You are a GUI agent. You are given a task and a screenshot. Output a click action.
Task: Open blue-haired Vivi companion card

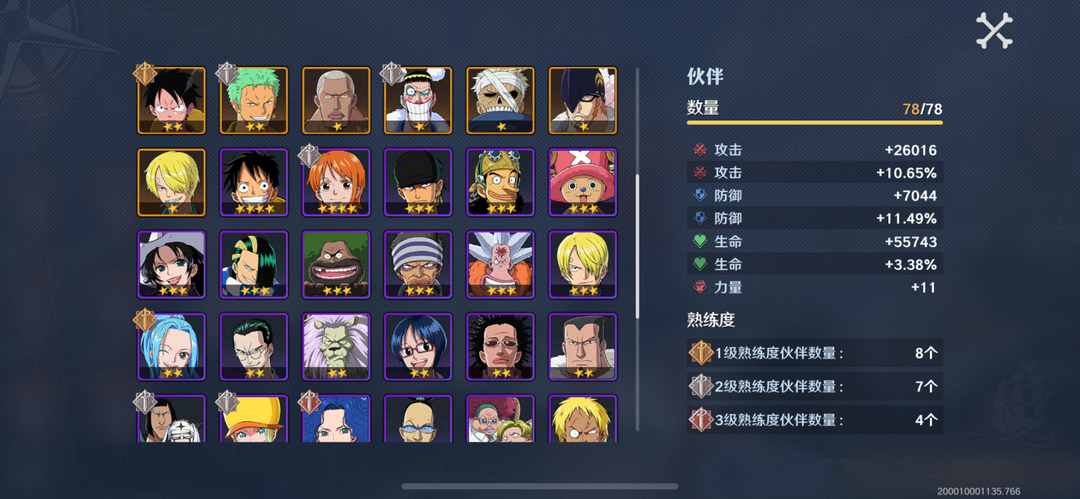[171, 346]
